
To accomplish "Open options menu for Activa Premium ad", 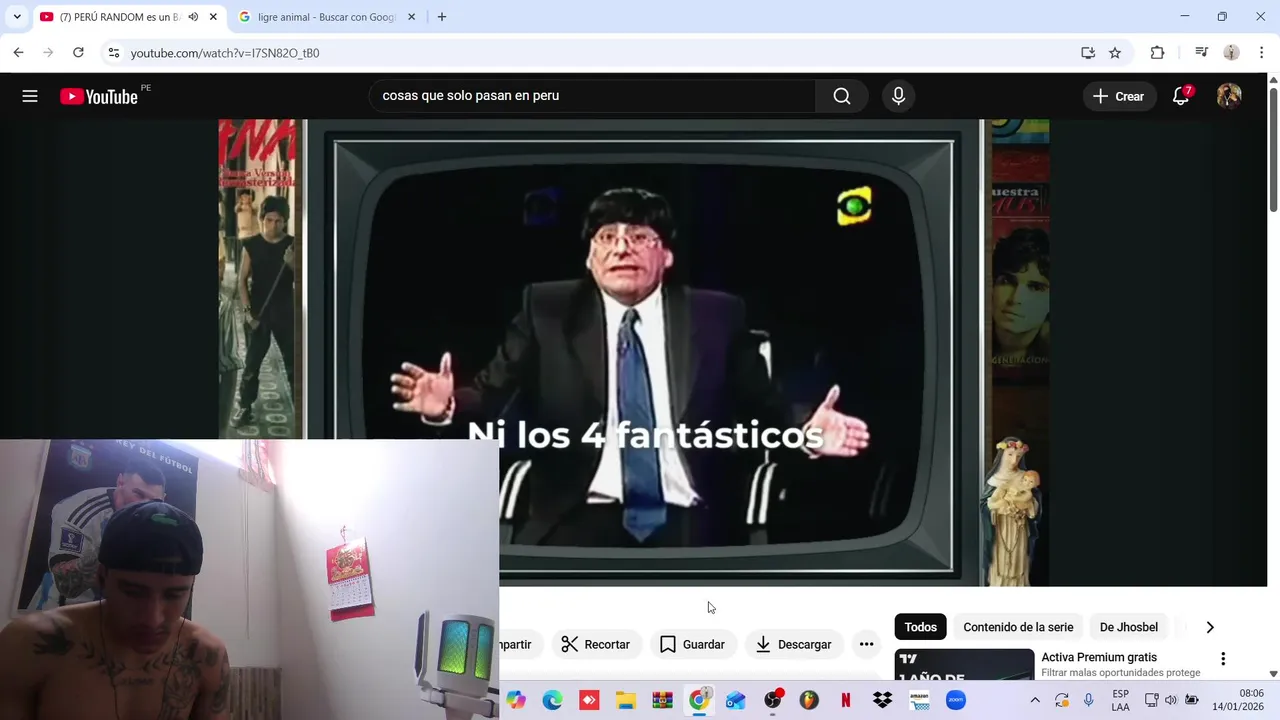I will (1223, 659).
